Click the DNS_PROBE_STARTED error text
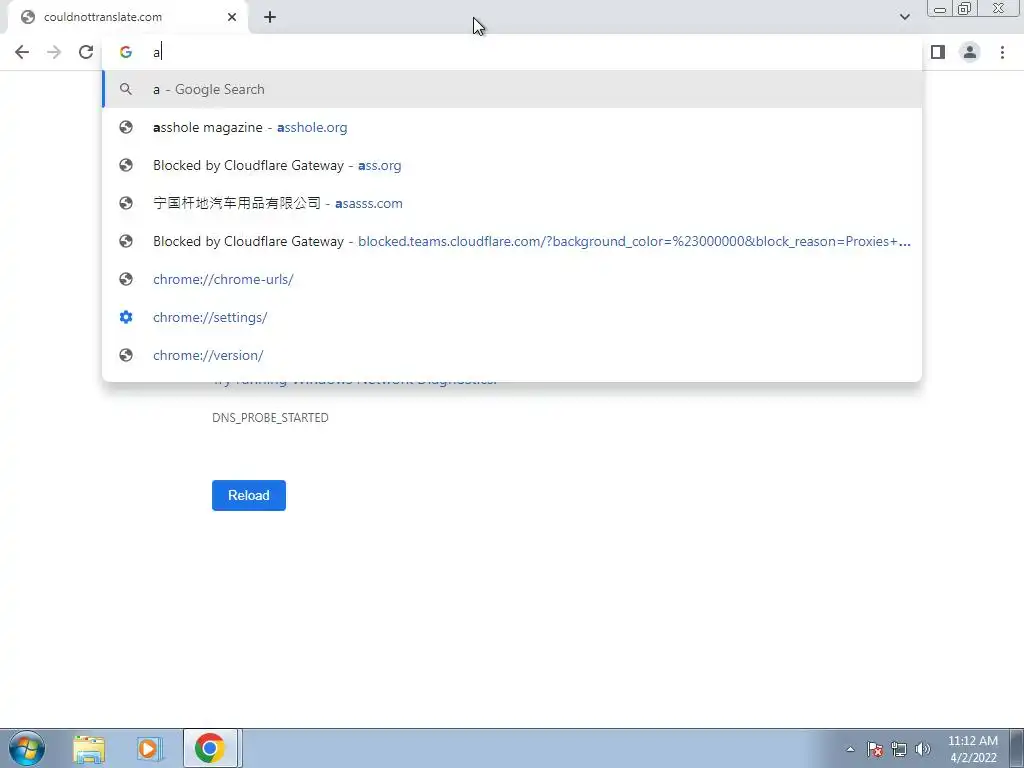 pos(270,417)
